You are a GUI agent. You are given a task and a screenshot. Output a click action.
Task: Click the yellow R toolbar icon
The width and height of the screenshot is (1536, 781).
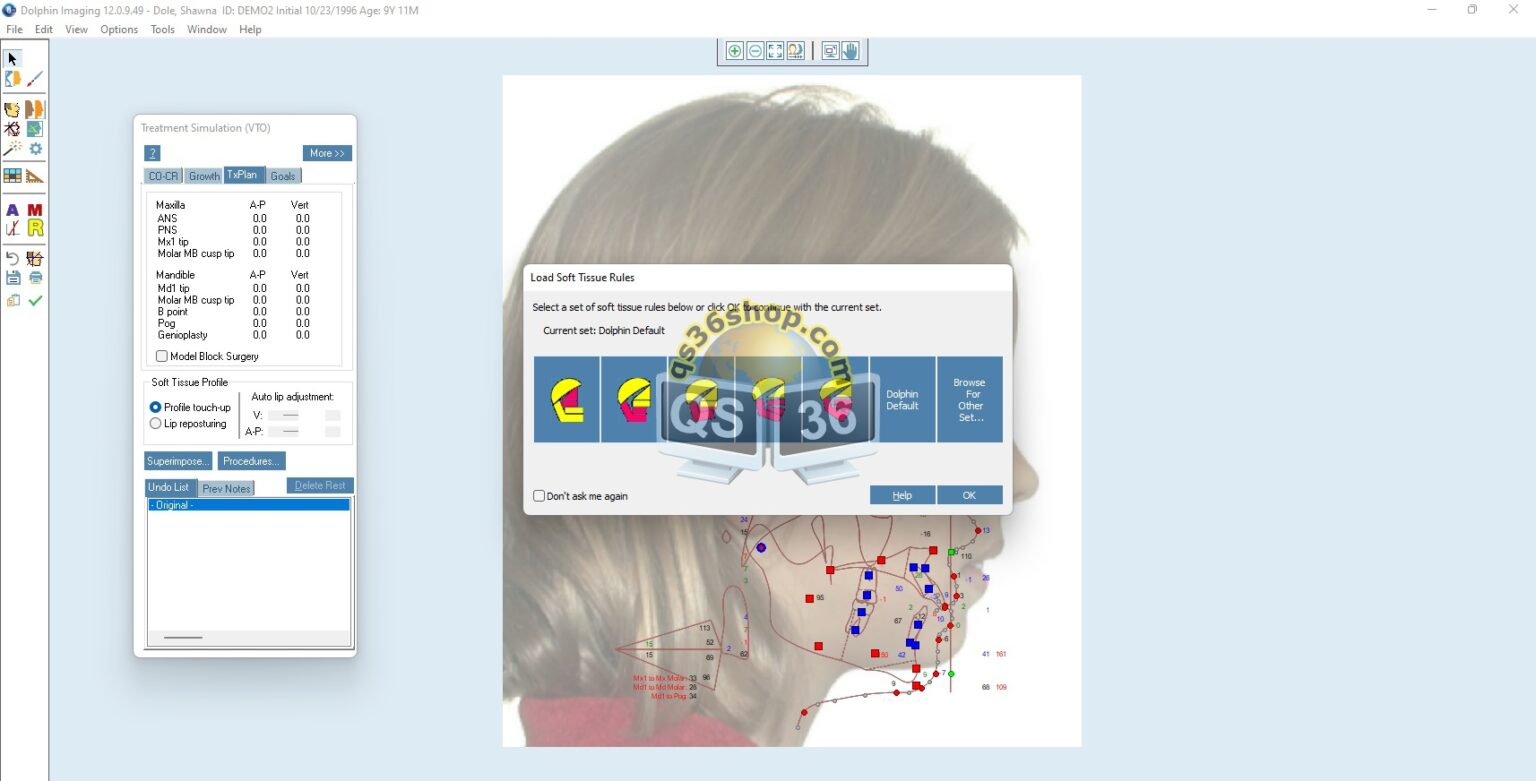35,229
